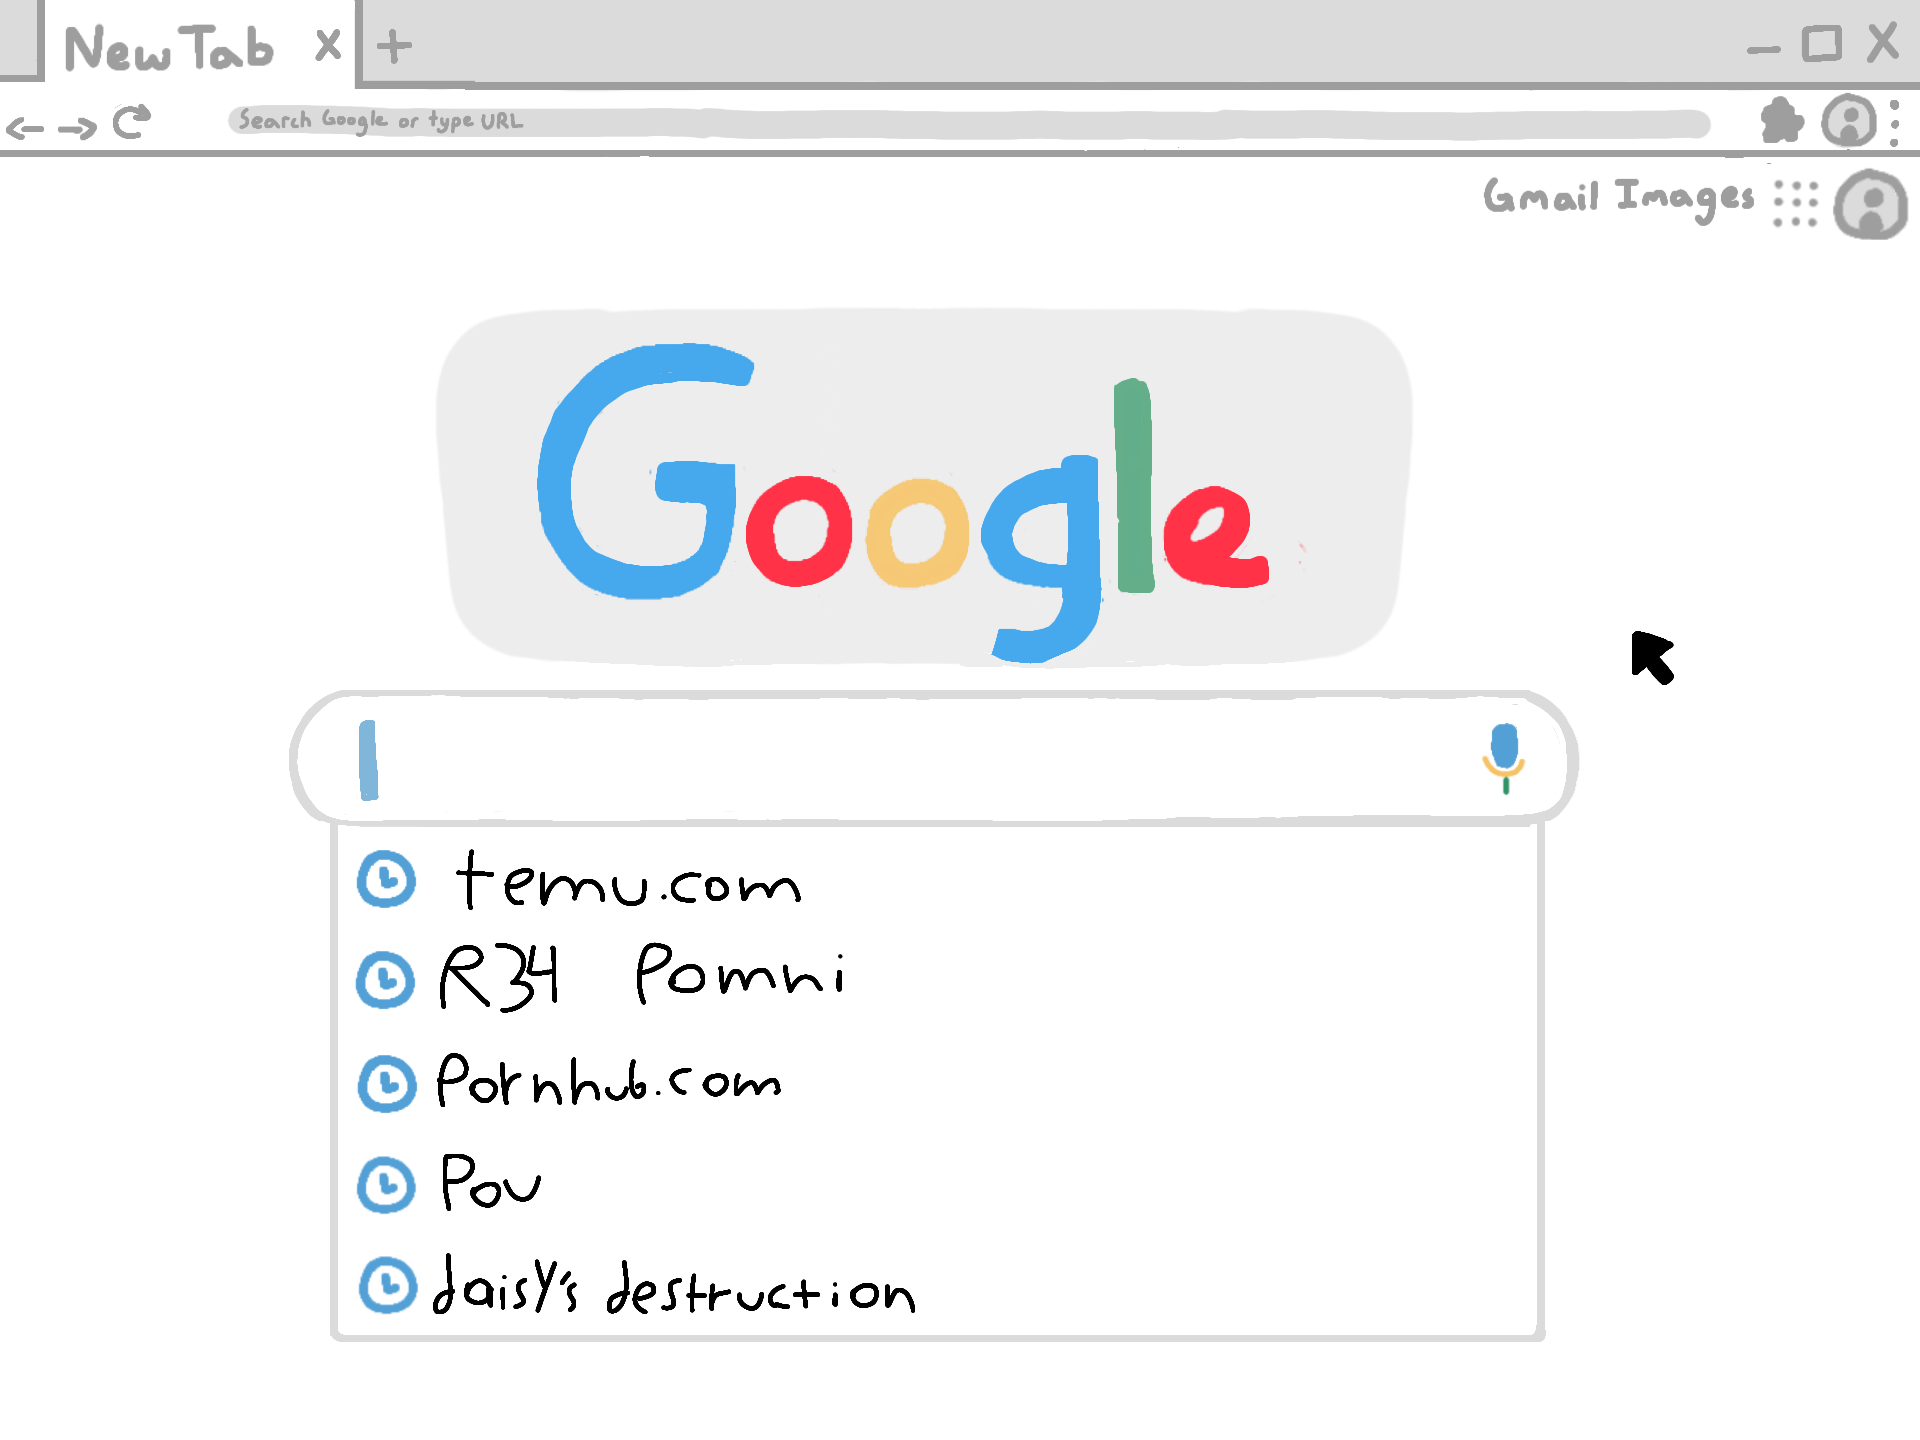The image size is (1920, 1440).
Task: Go back with the left arrow
Action: (x=25, y=128)
